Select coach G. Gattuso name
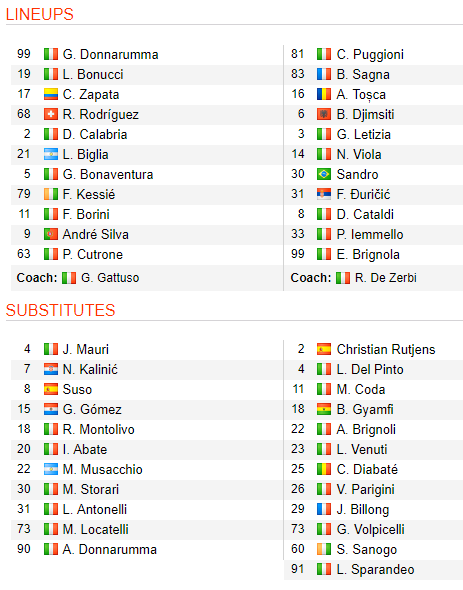The width and height of the screenshot is (463, 590). point(110,278)
